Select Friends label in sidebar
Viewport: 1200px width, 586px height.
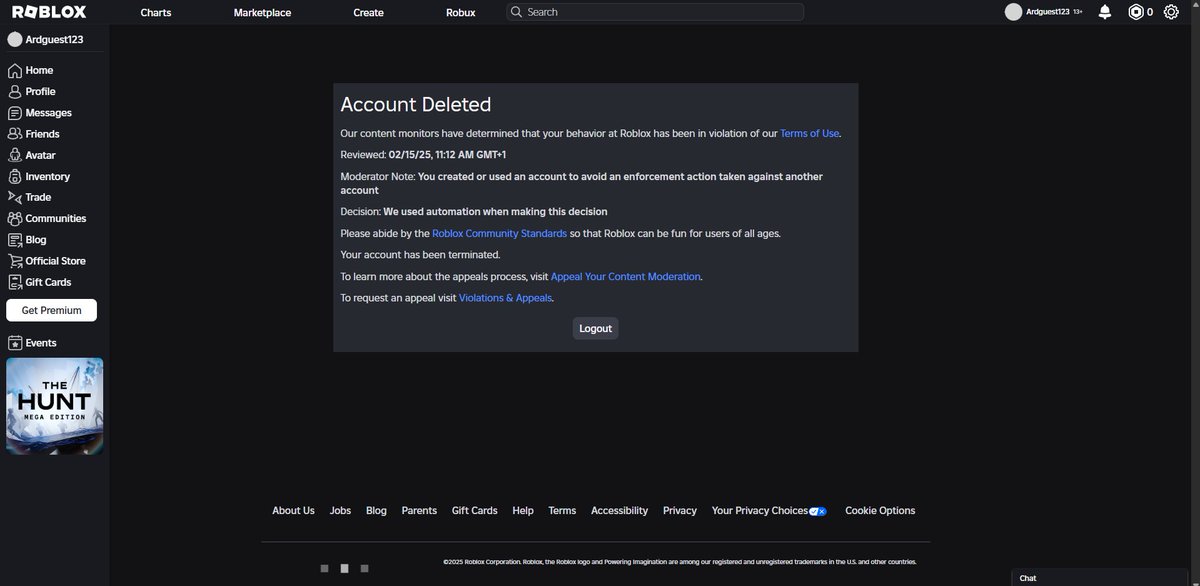click(43, 134)
